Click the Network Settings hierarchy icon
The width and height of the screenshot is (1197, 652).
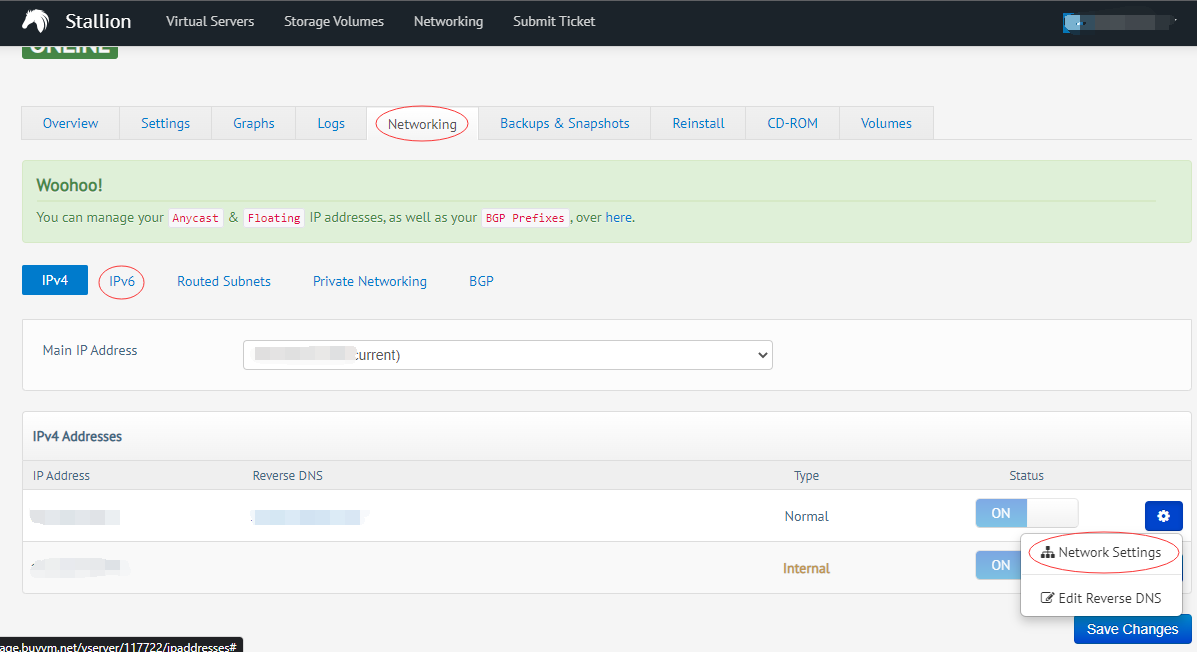tap(1047, 551)
